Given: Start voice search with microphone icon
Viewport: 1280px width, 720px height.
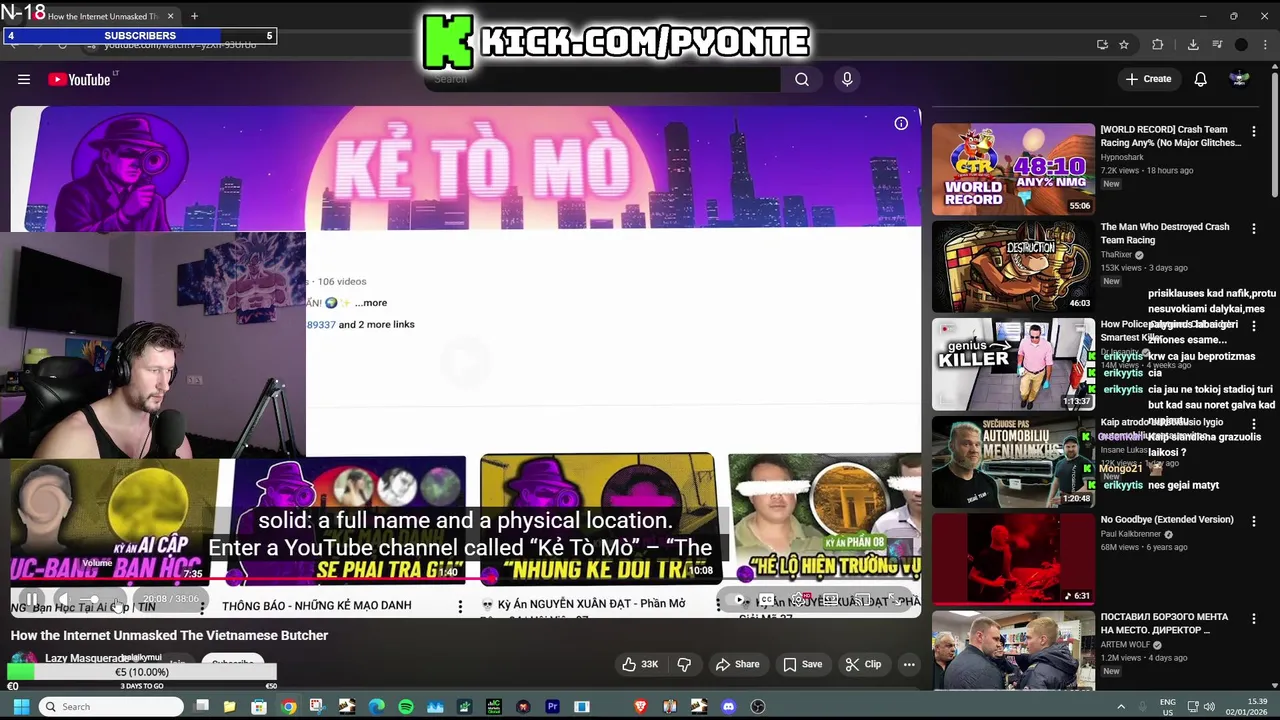Looking at the screenshot, I should click(847, 79).
